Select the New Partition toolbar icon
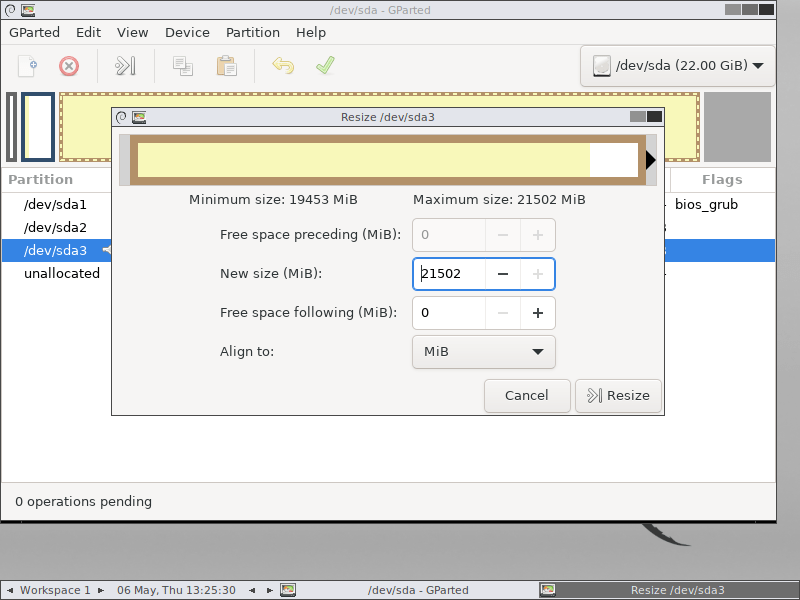Viewport: 800px width, 600px height. pos(25,65)
